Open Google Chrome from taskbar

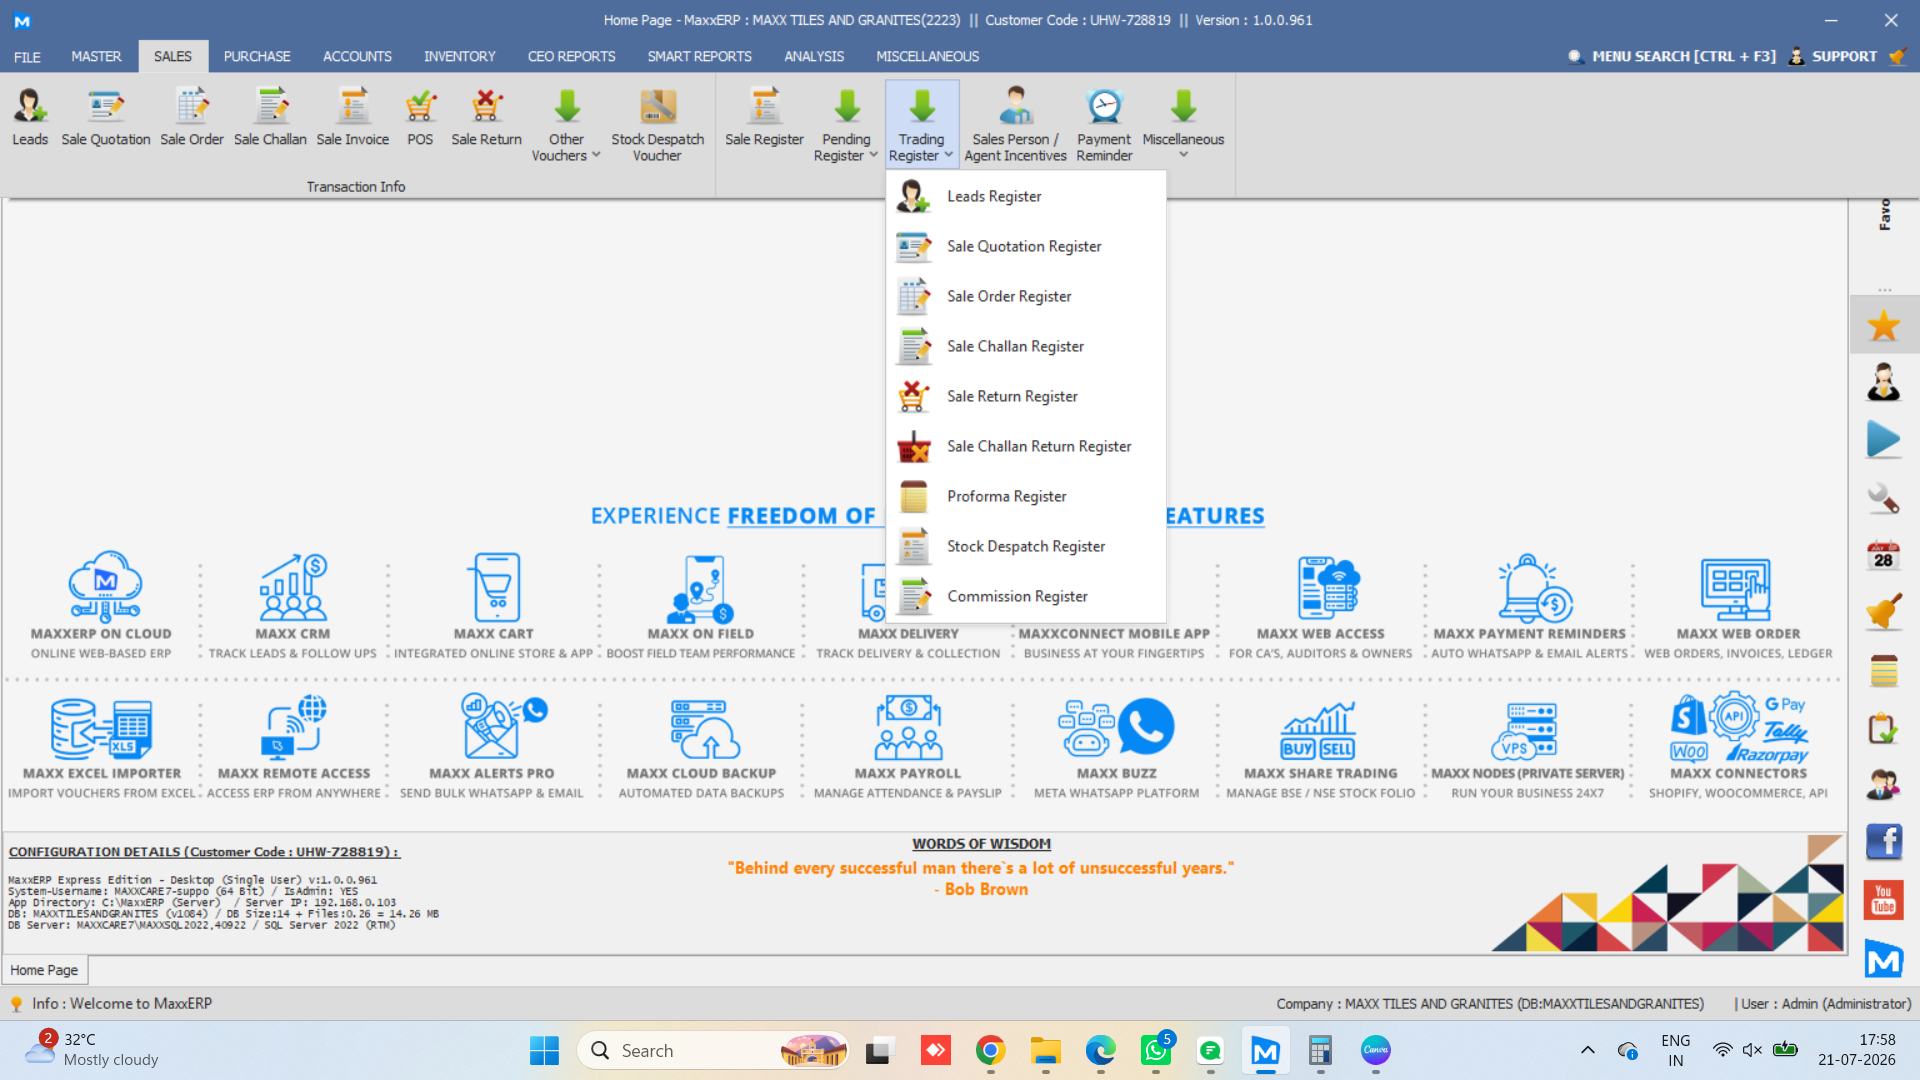(990, 1050)
